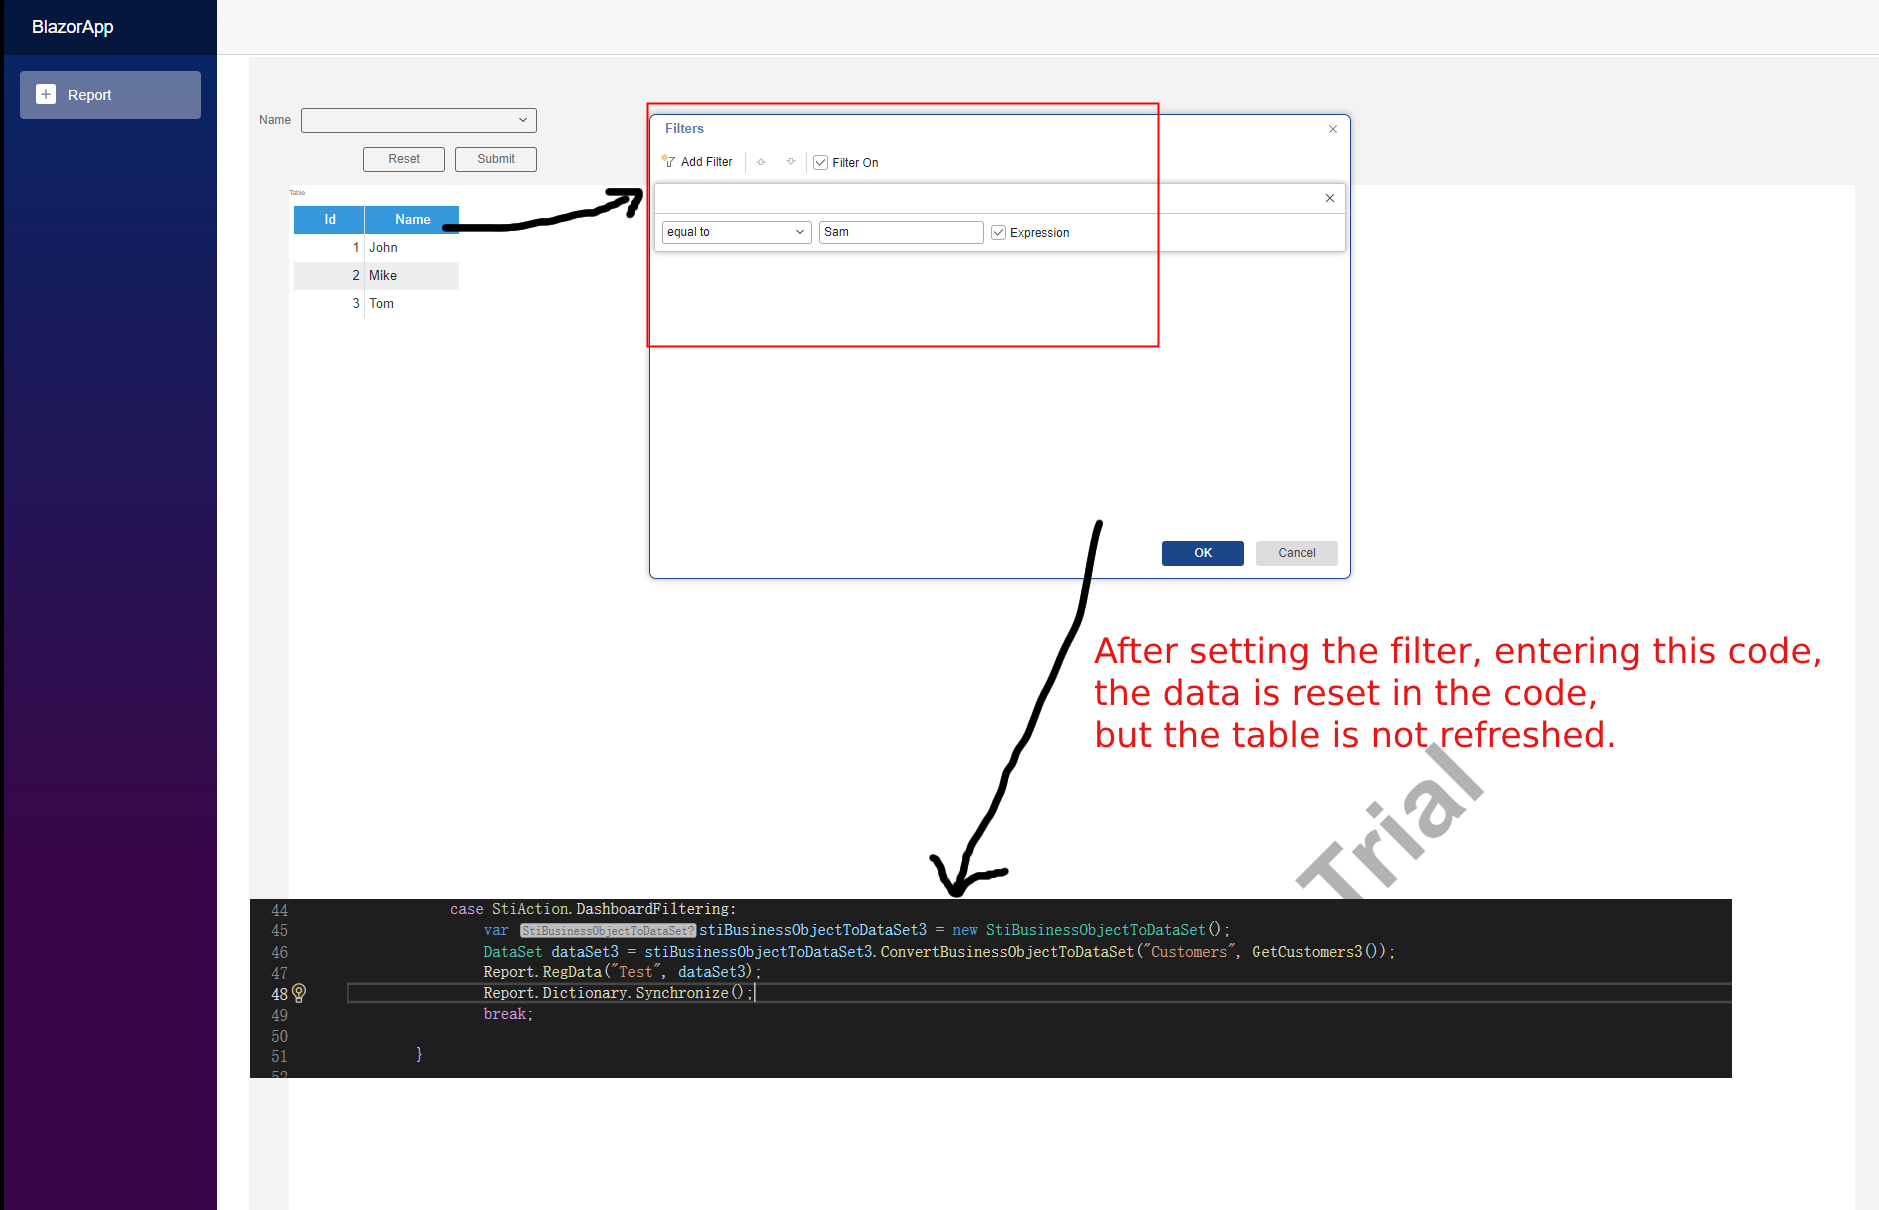This screenshot has height=1210, width=1879.
Task: Click Cancel in the Filters dialog
Action: pyautogui.click(x=1297, y=553)
